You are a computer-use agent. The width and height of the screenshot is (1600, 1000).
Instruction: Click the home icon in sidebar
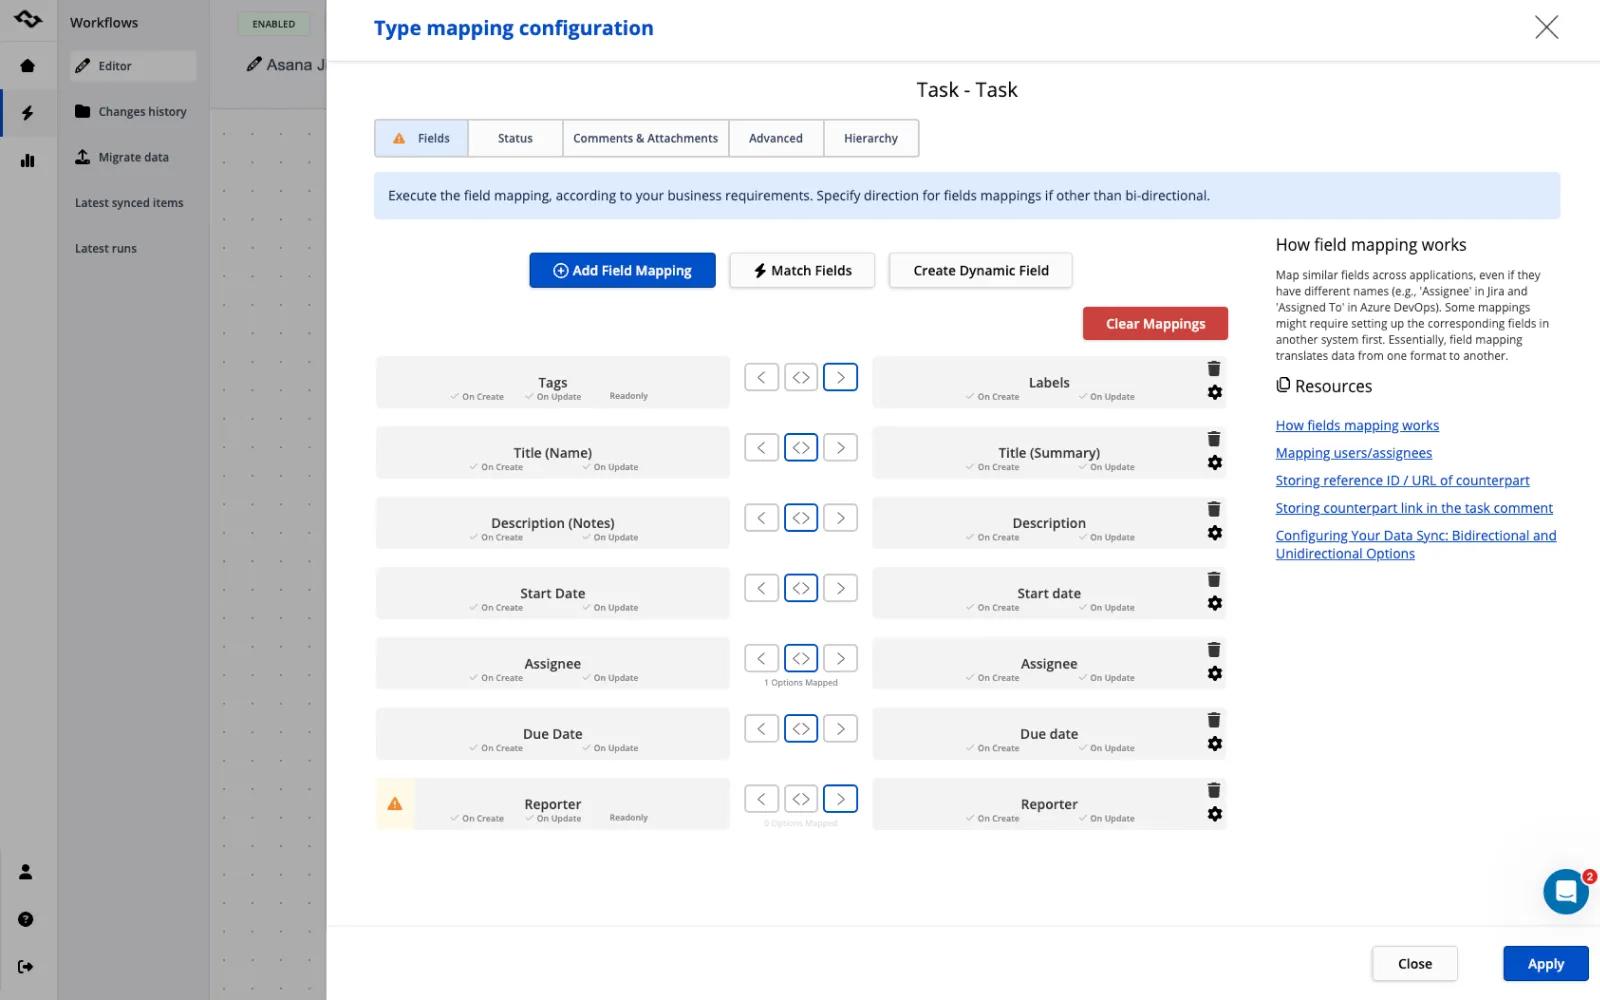pyautogui.click(x=27, y=66)
